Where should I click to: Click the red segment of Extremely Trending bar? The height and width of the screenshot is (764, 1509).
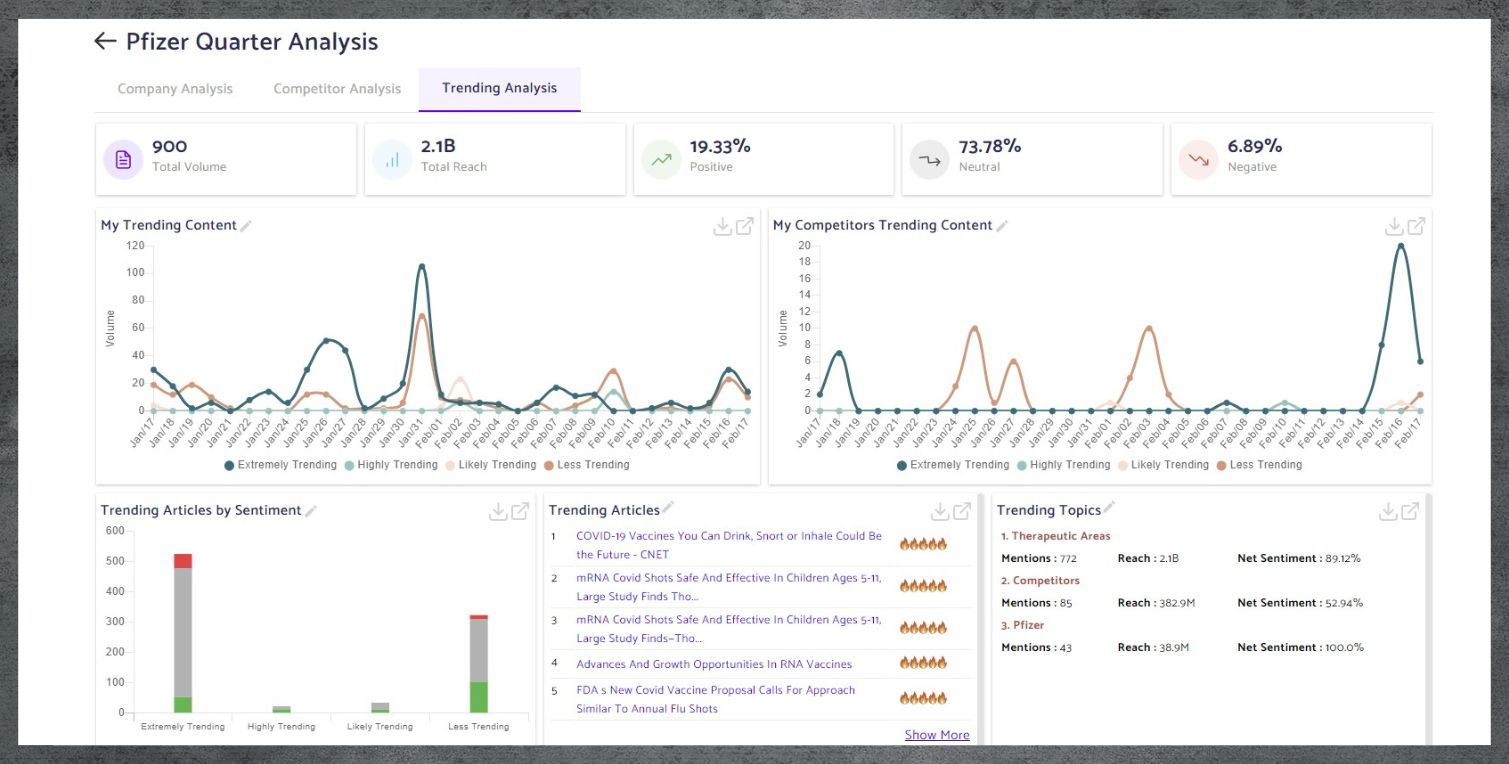click(x=183, y=561)
